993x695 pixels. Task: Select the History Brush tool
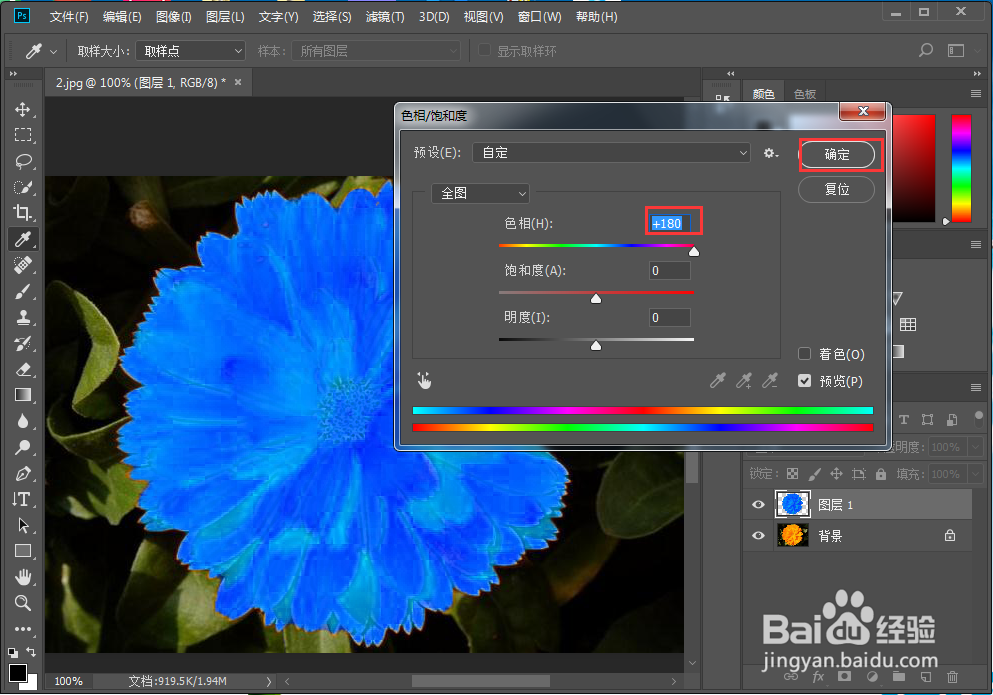pos(23,343)
